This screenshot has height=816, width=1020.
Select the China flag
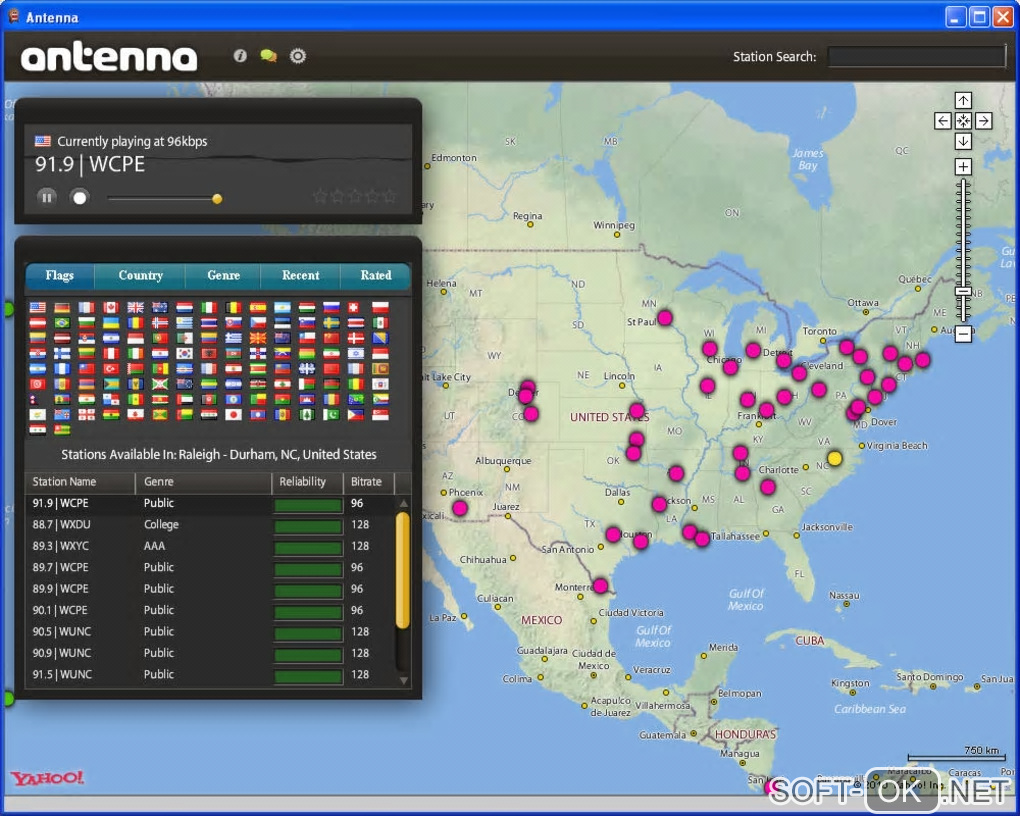tap(331, 338)
